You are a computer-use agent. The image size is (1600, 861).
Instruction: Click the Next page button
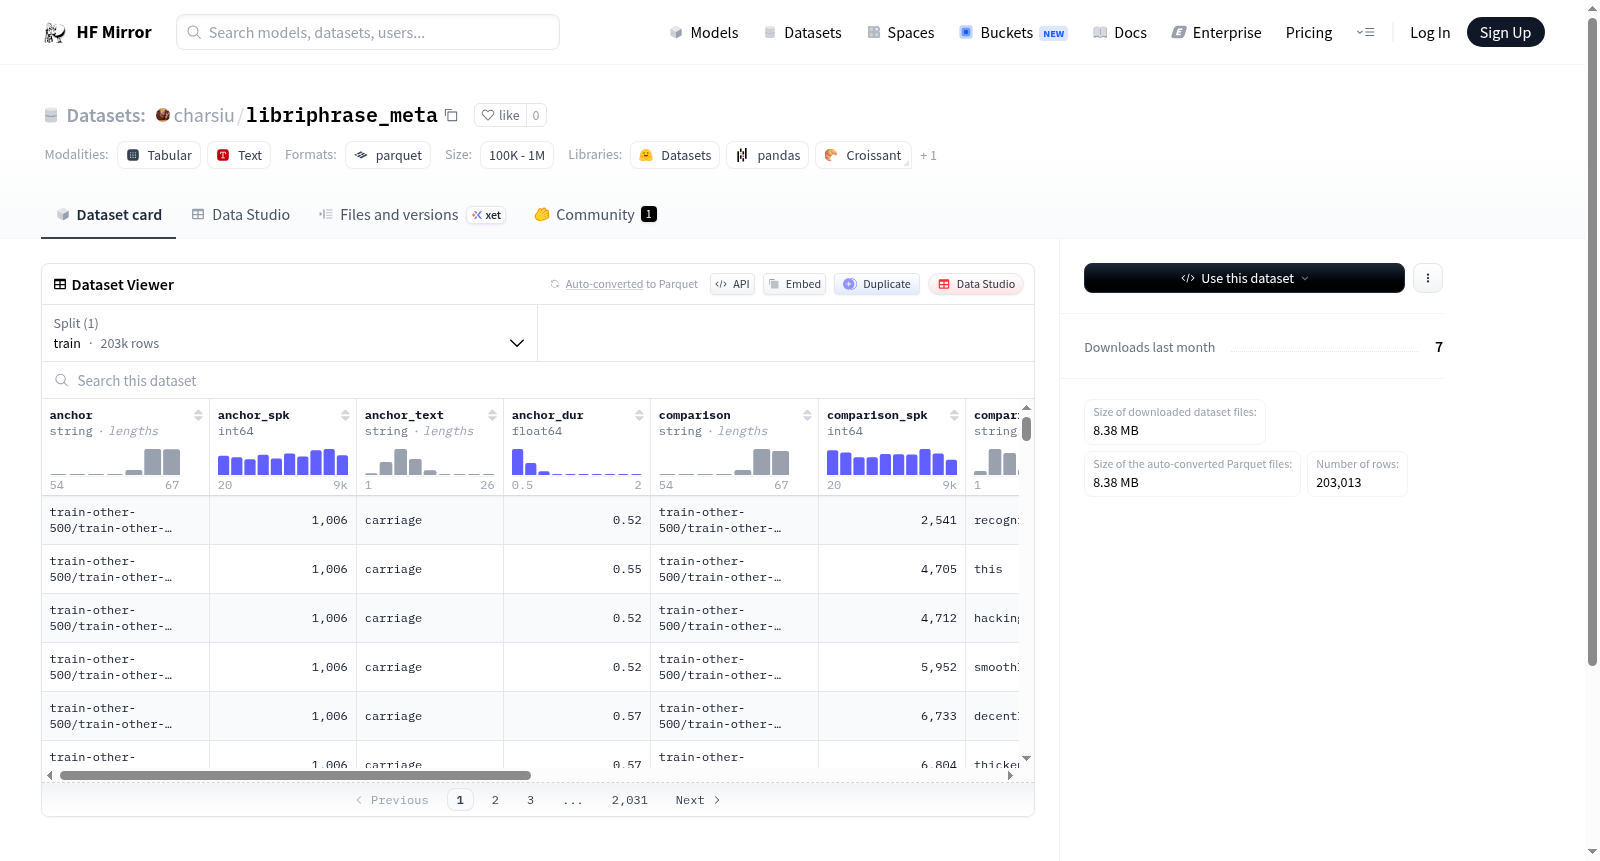click(698, 800)
